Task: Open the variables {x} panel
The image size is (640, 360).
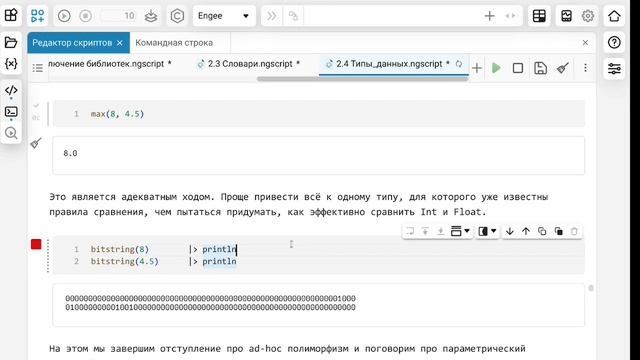Action: 11,63
